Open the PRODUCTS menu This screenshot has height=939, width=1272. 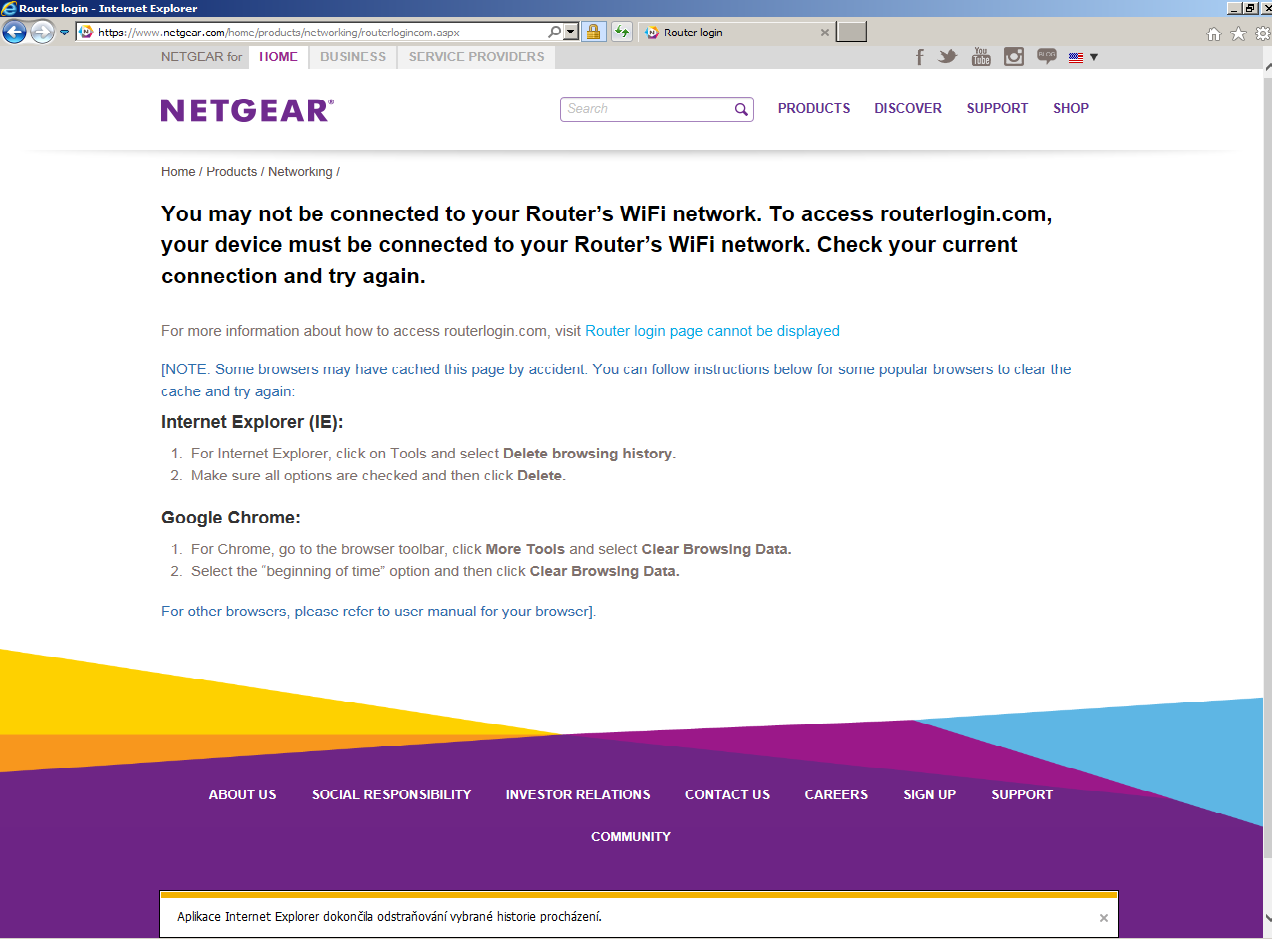tap(814, 108)
